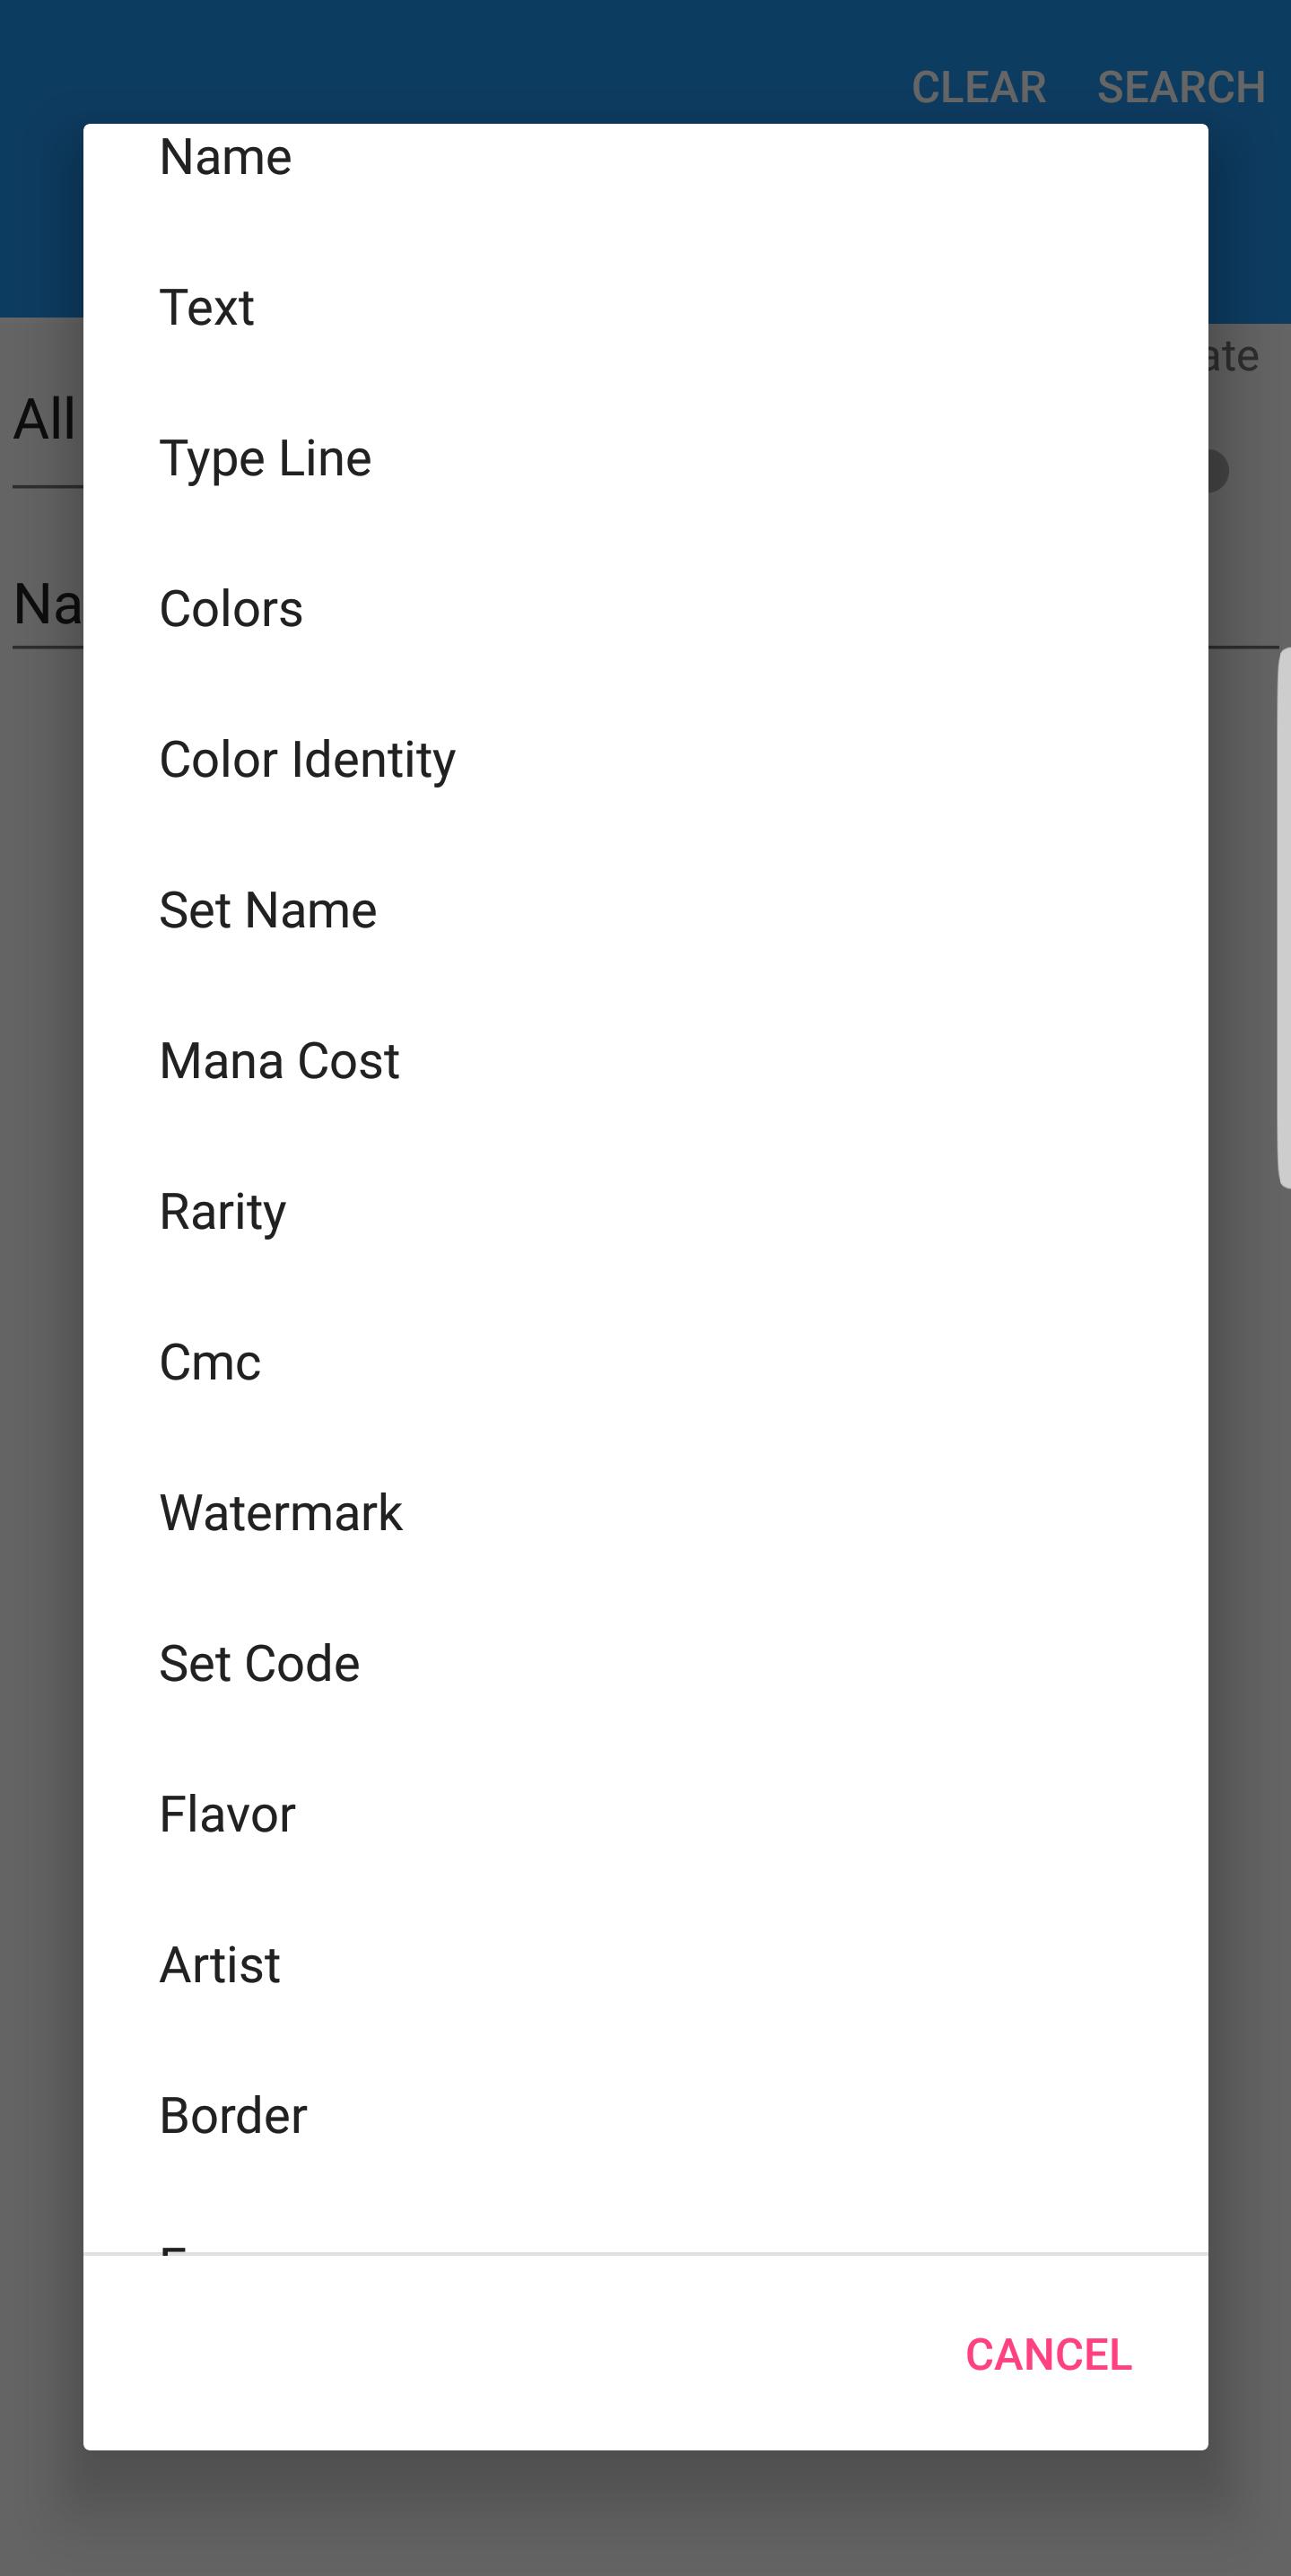Open the All dropdown behind the dialog

(x=43, y=420)
